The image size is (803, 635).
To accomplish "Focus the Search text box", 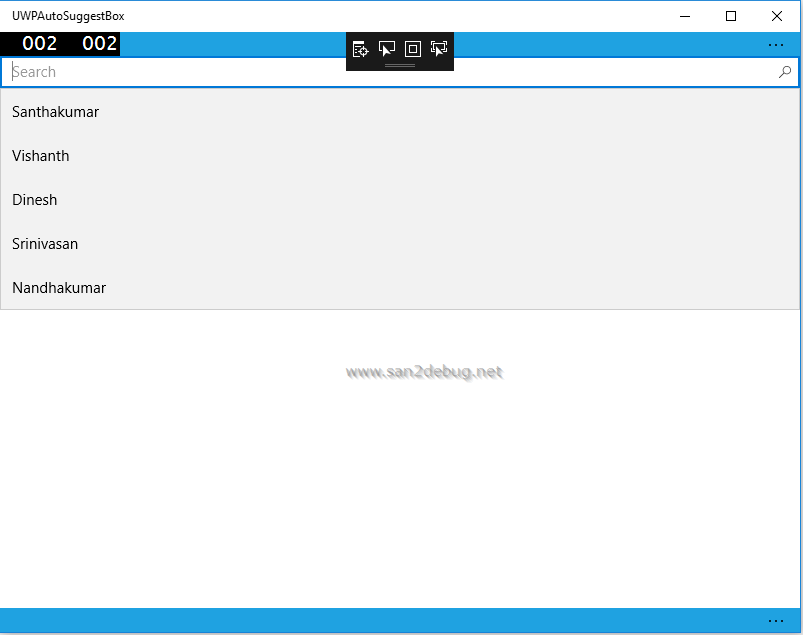I will pyautogui.click(x=399, y=72).
